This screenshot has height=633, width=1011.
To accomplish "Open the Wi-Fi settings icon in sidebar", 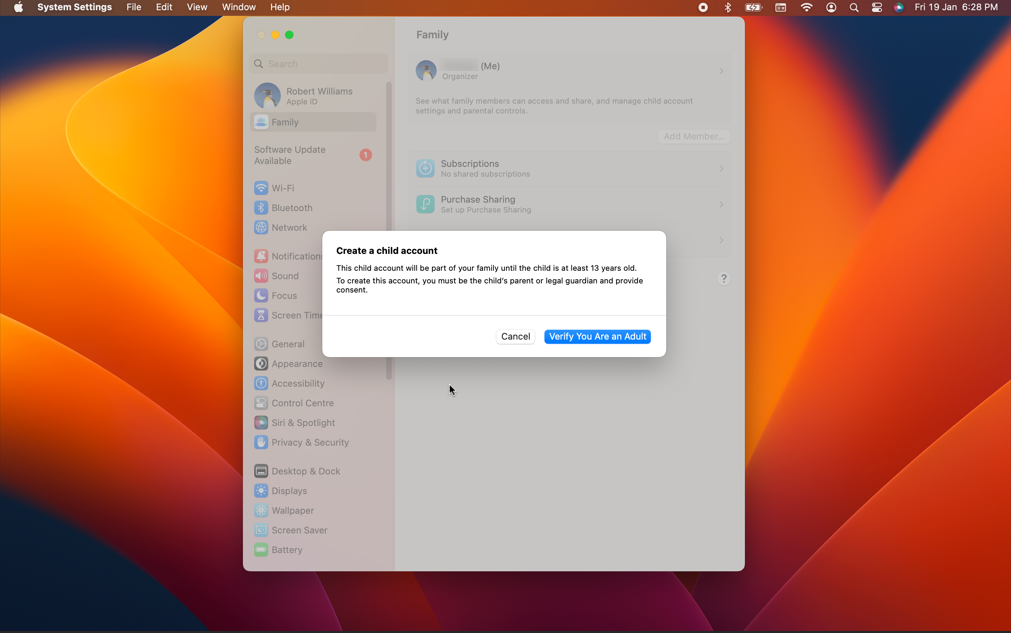I will 261,188.
